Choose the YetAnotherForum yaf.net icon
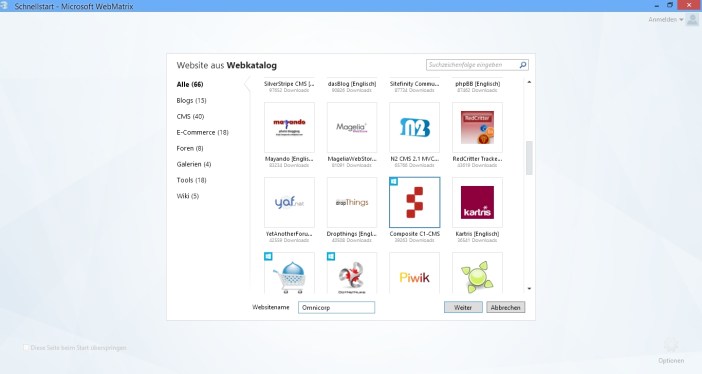This screenshot has width=702, height=374. coord(289,202)
